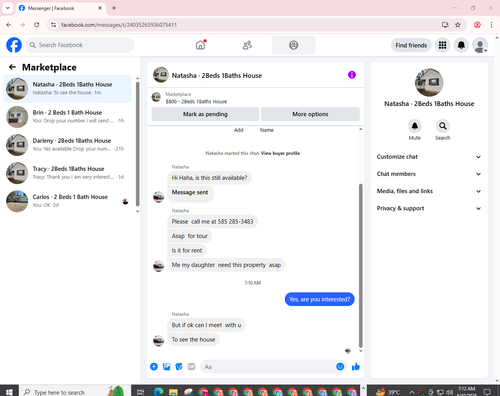Click Find friends button

(411, 45)
